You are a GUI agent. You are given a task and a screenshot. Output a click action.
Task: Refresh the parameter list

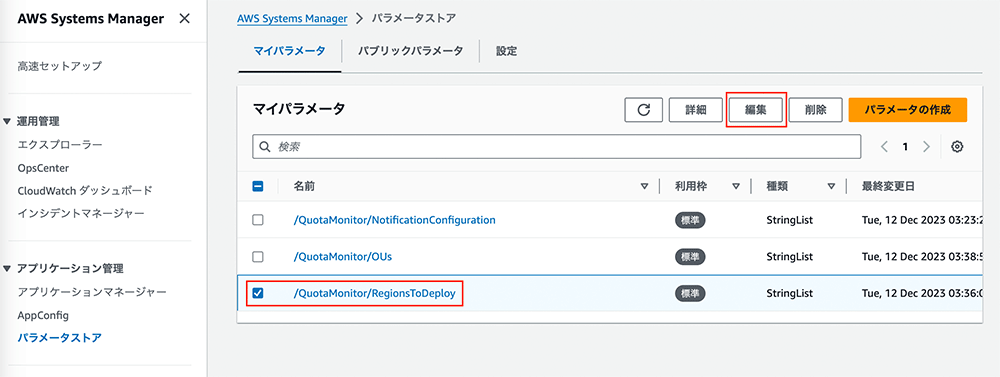tap(643, 110)
